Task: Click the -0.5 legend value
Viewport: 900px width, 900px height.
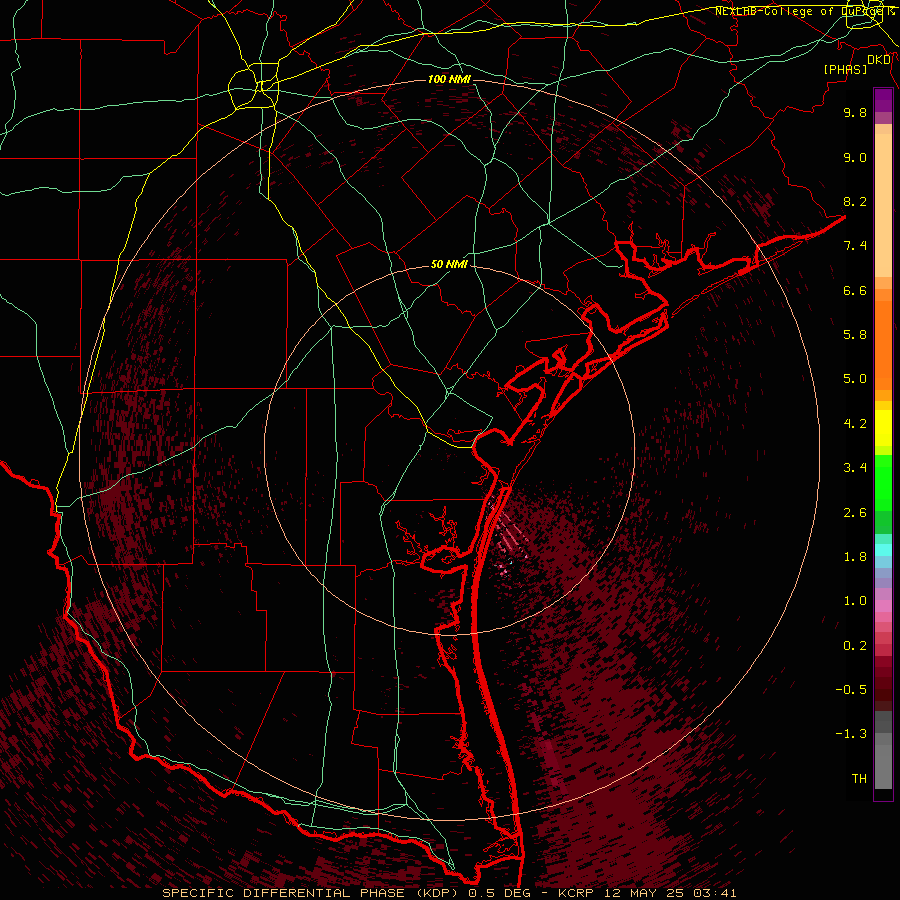Action: coord(851,690)
